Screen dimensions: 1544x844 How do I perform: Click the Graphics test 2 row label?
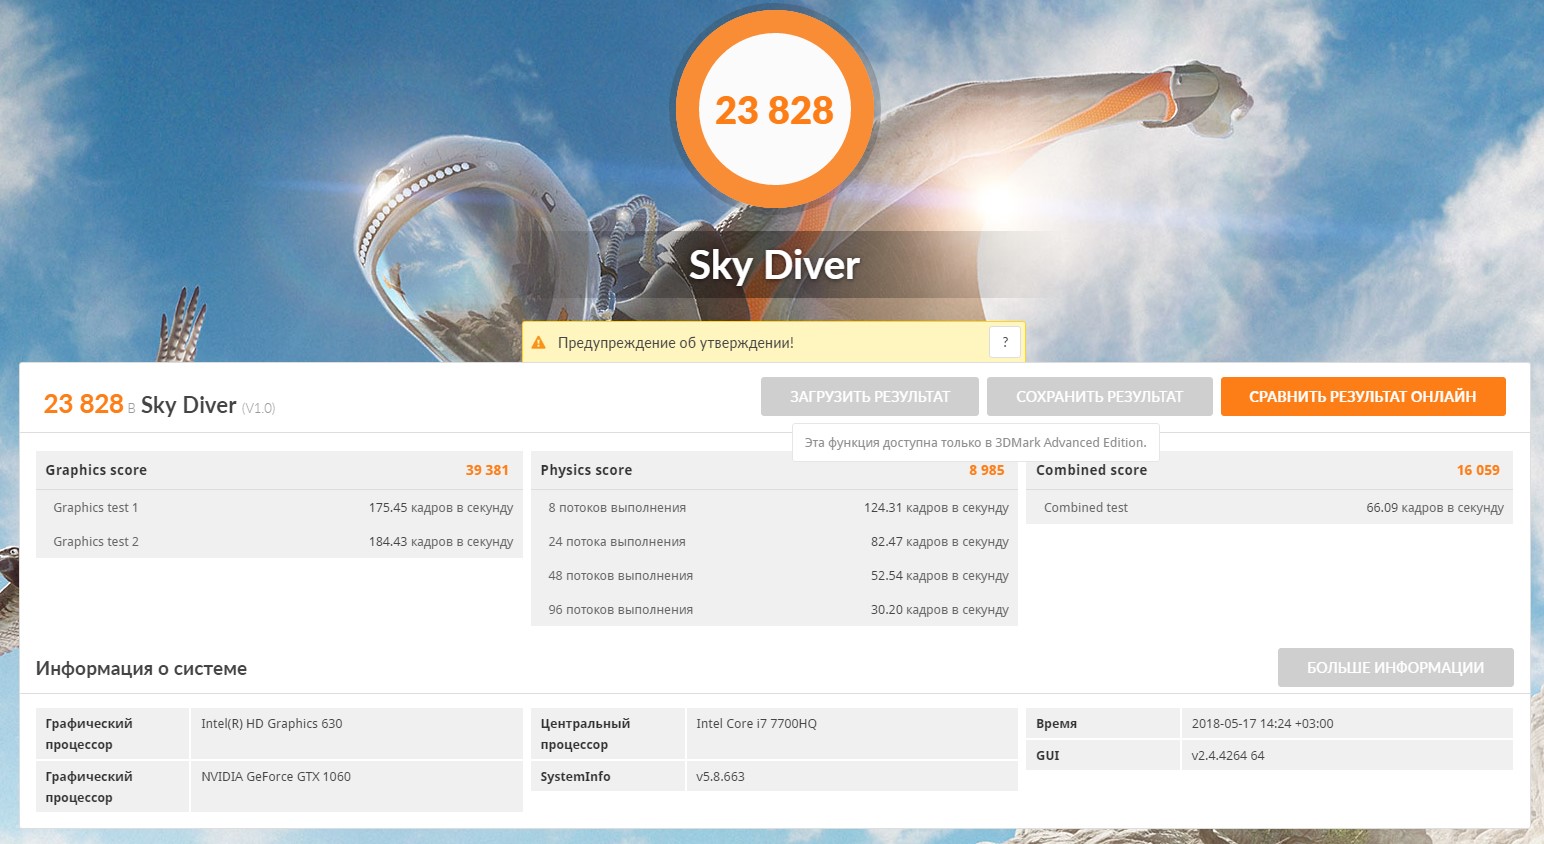pyautogui.click(x=96, y=542)
